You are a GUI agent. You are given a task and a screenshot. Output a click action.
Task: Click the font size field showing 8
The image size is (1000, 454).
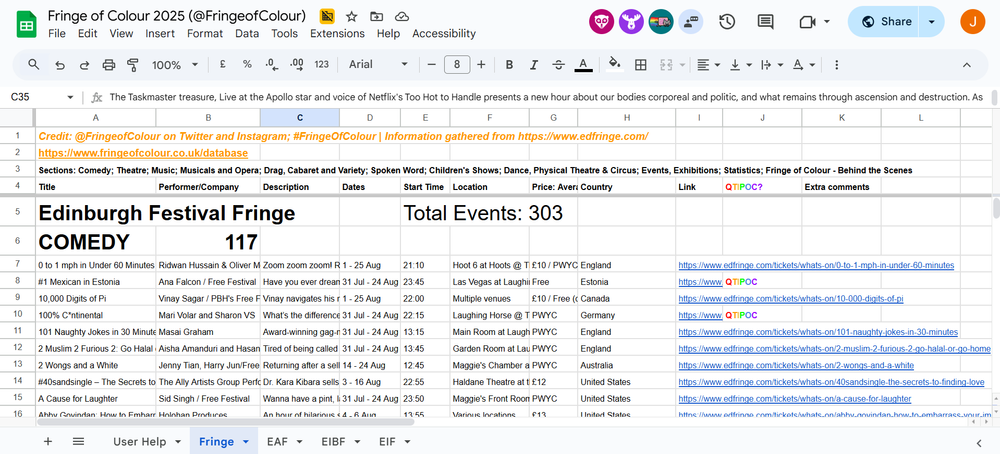coord(457,64)
